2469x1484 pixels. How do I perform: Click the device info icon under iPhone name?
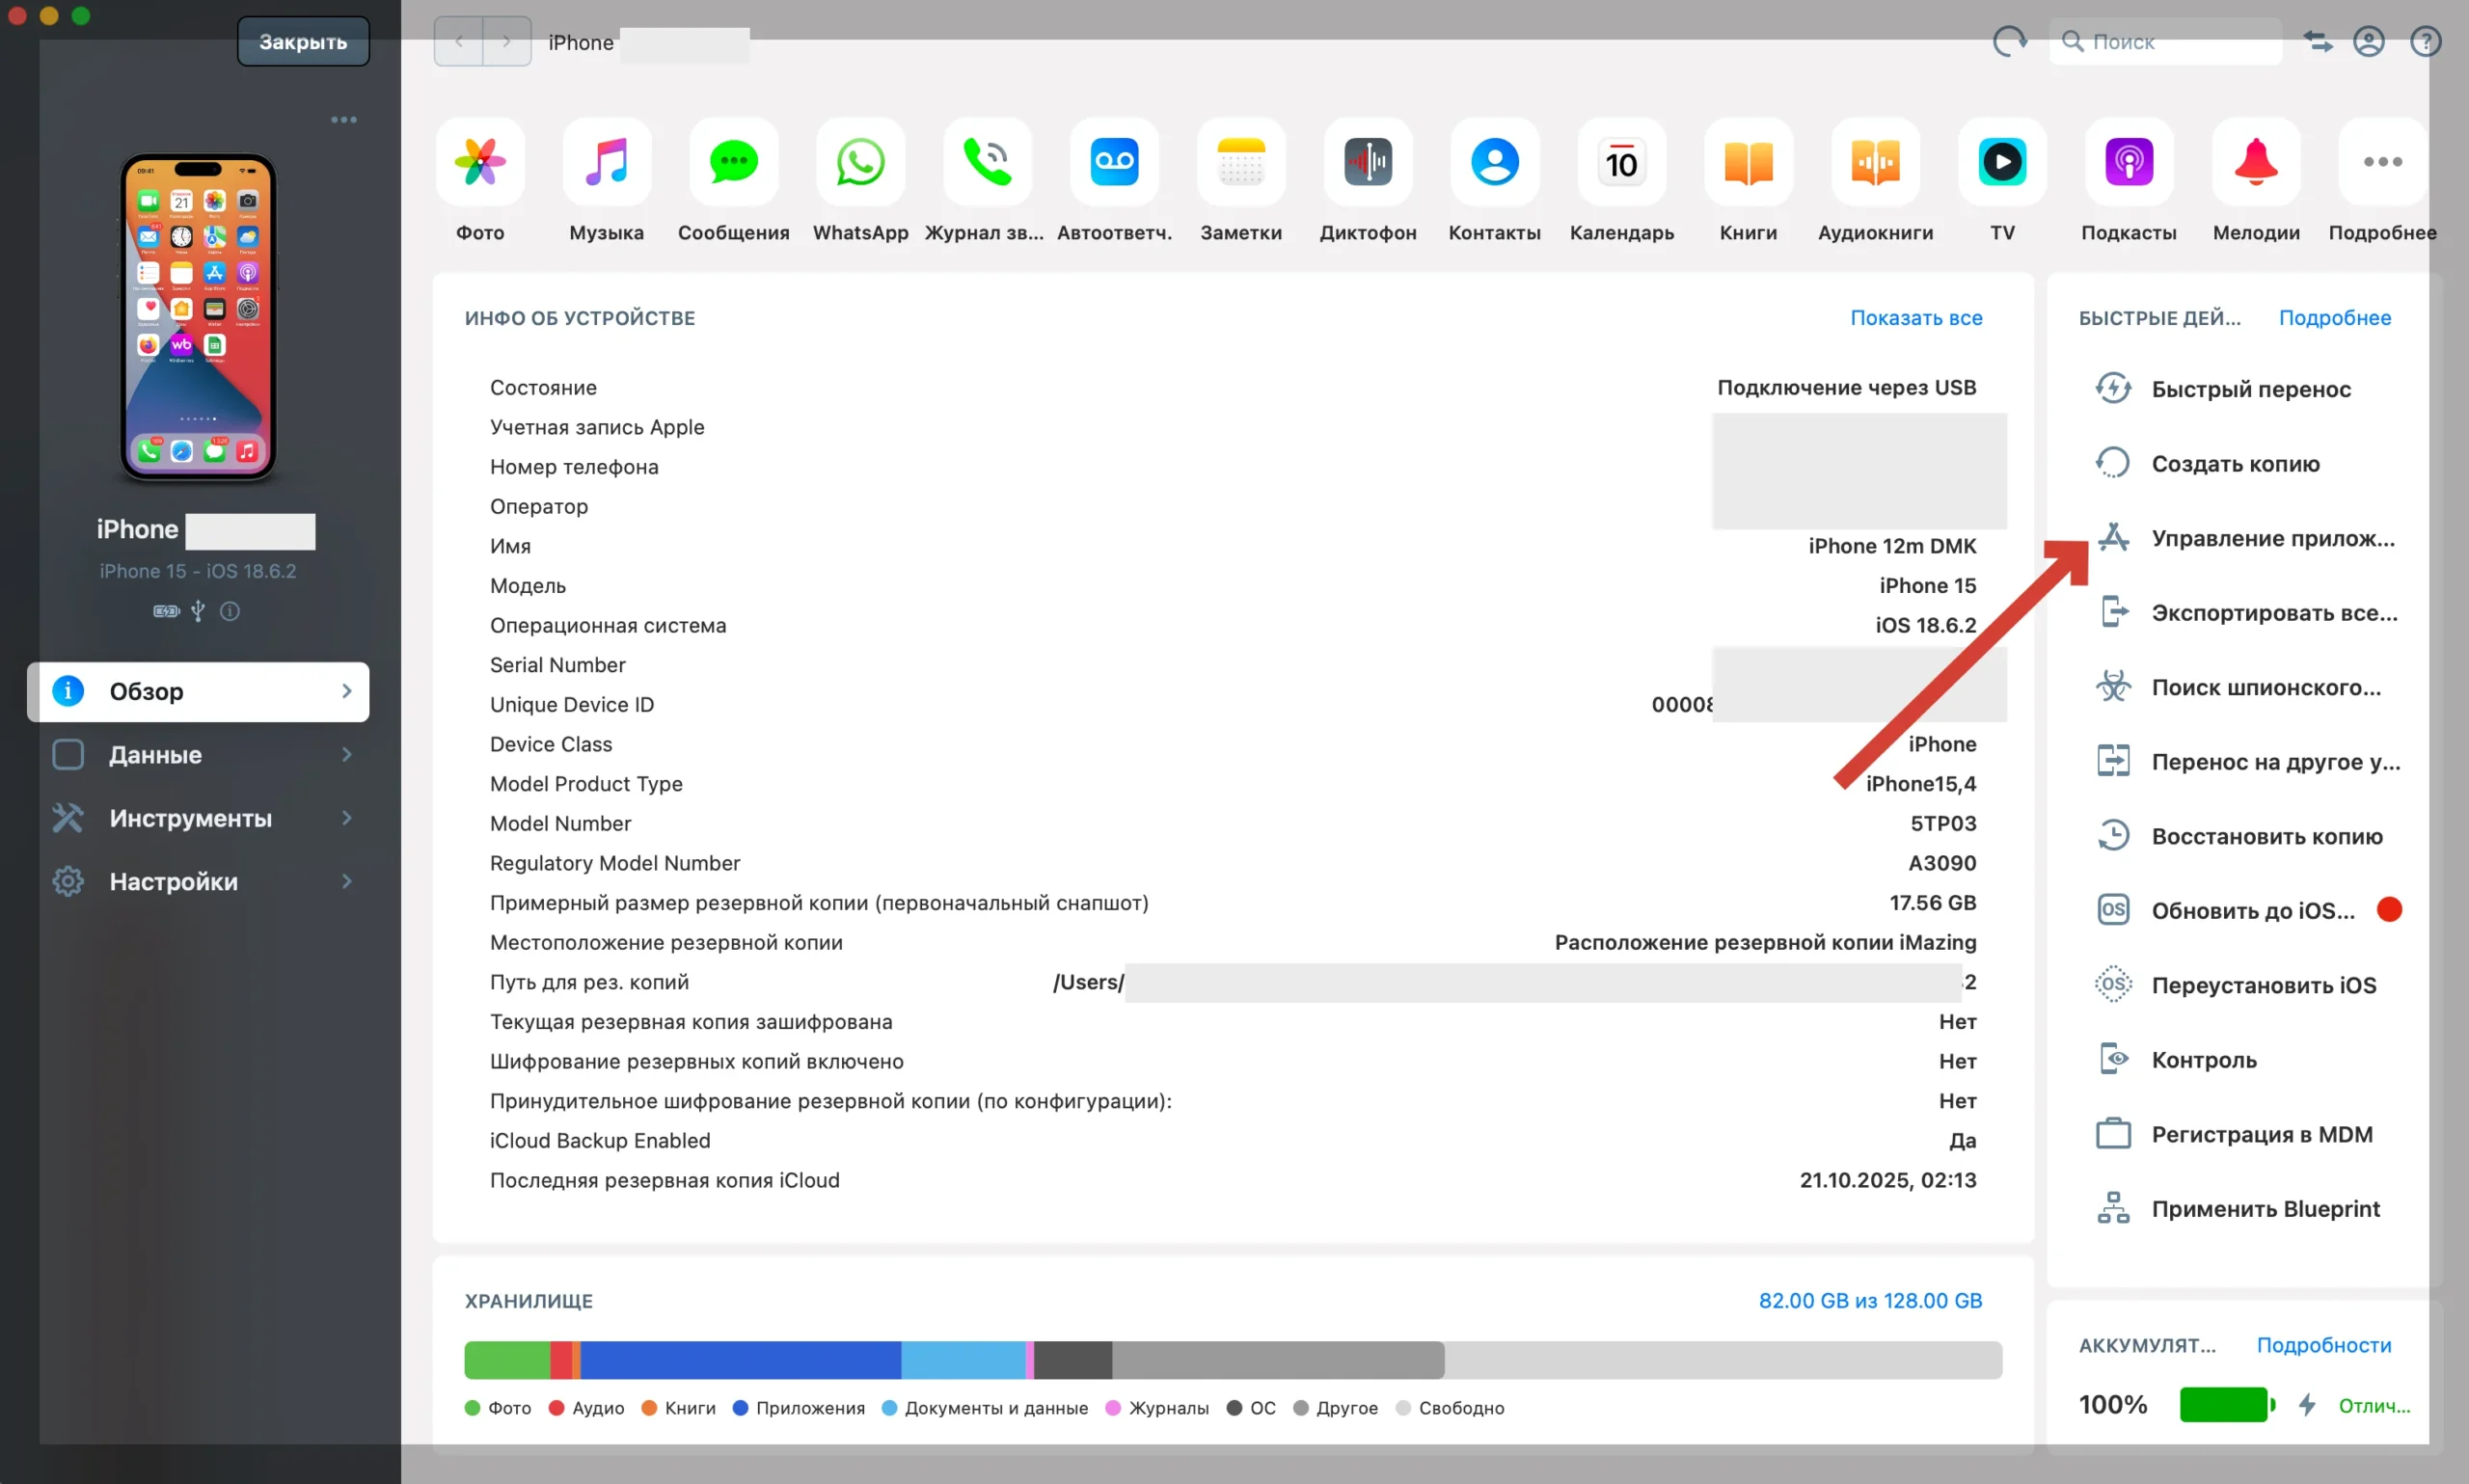click(x=230, y=611)
